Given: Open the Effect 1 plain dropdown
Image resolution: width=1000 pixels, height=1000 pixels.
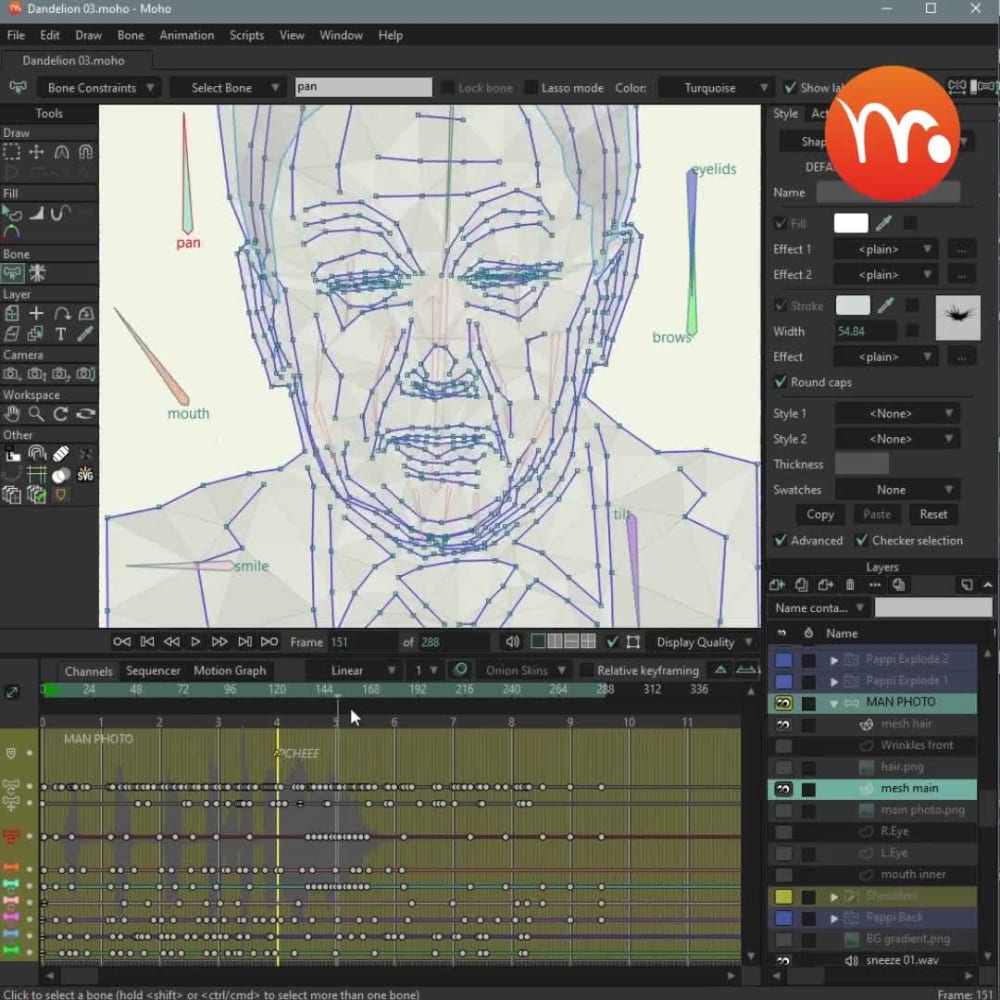Looking at the screenshot, I should (885, 249).
